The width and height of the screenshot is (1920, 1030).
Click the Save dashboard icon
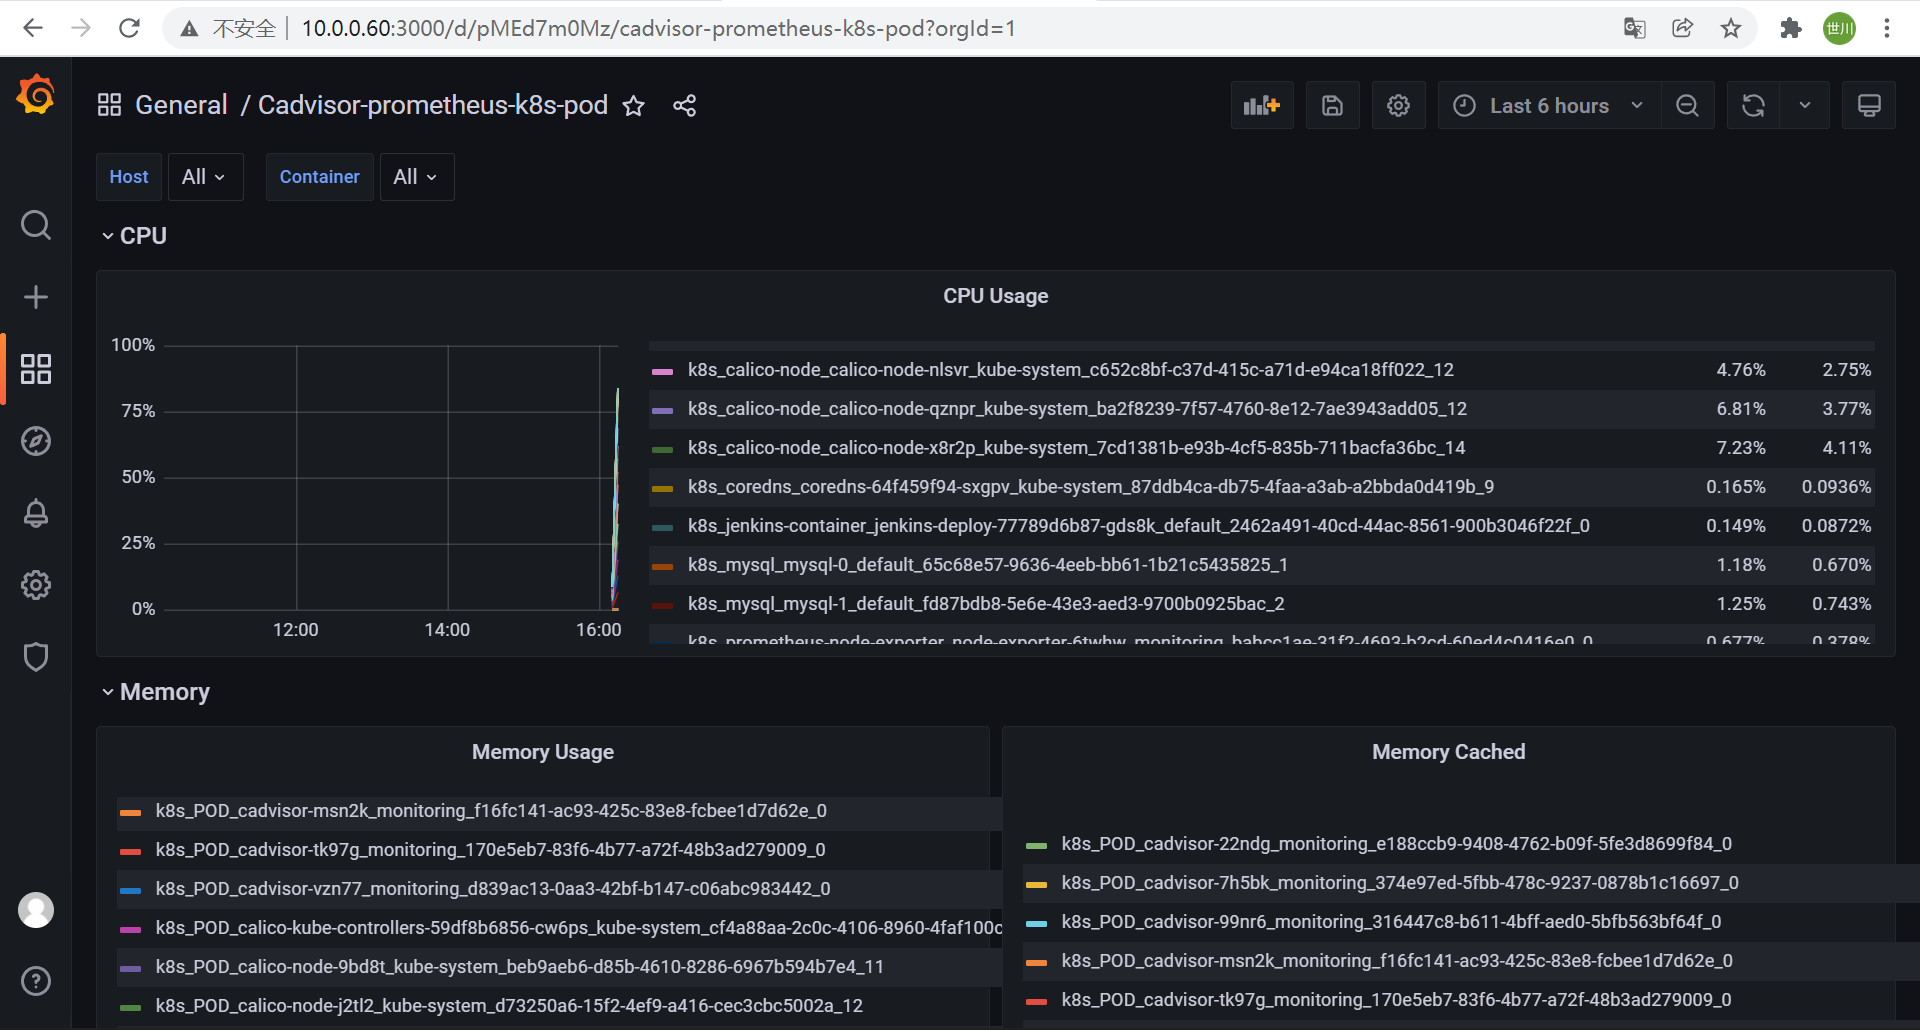pos(1332,105)
